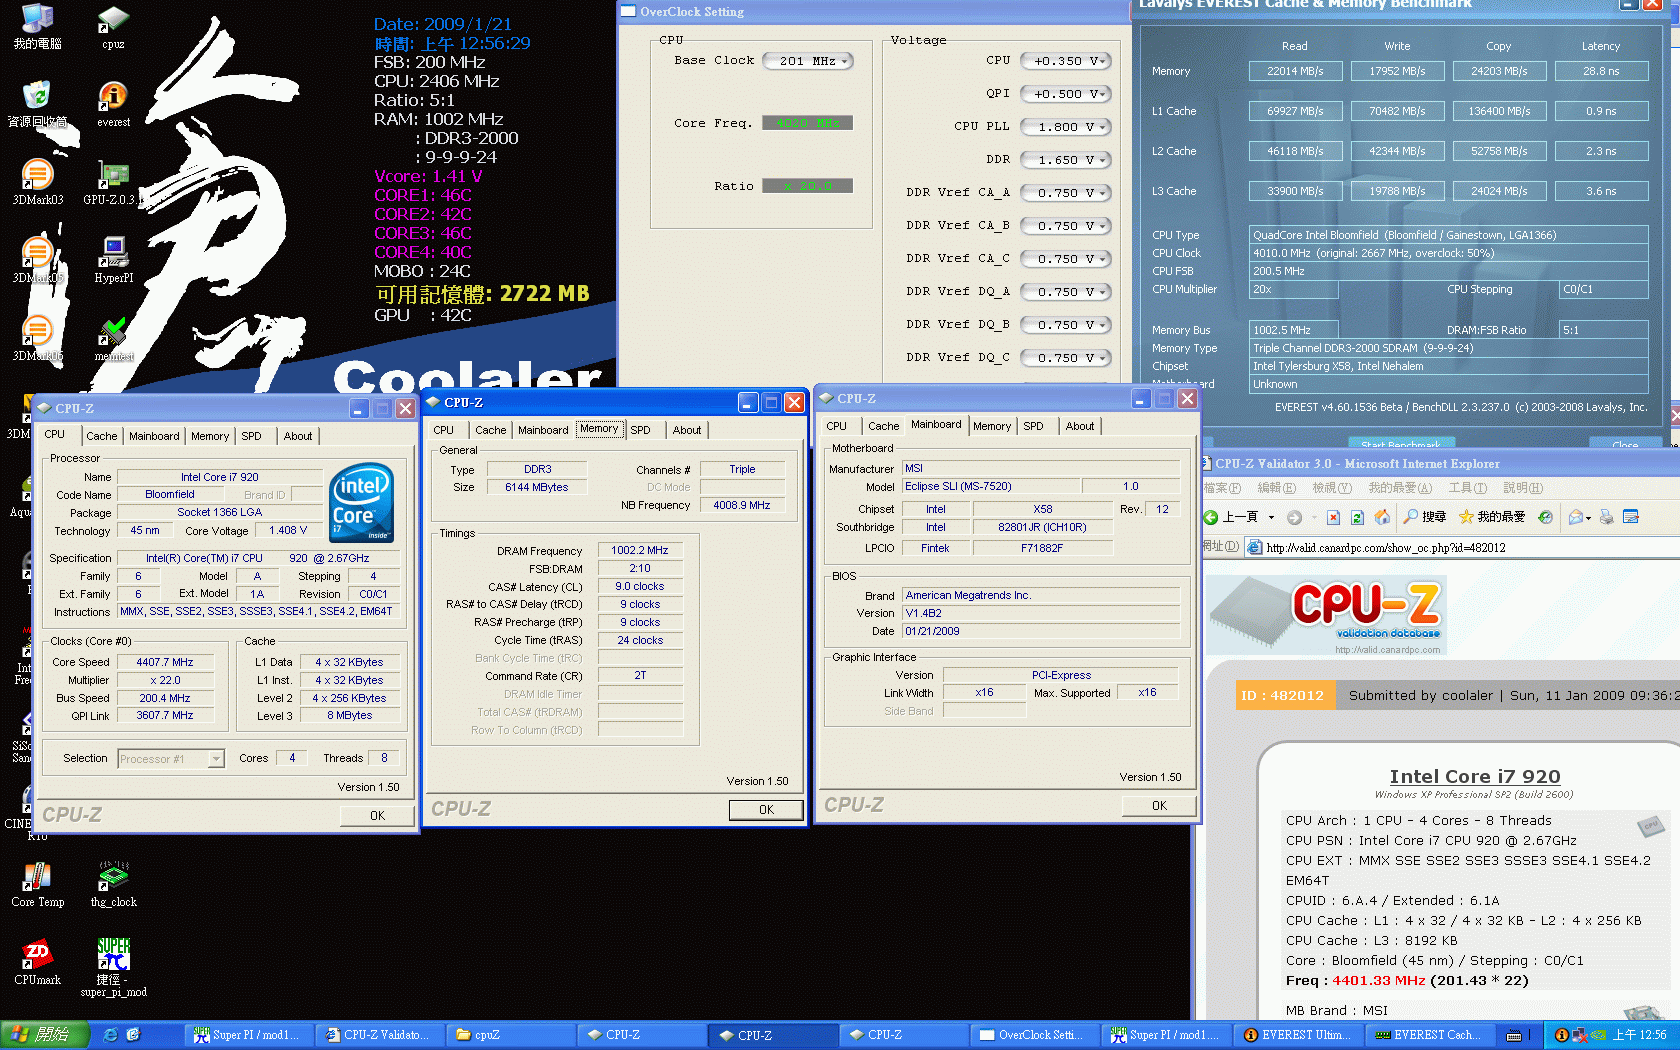This screenshot has height=1050, width=1680.
Task: Open the IE Mail button dropdown
Action: [1587, 517]
